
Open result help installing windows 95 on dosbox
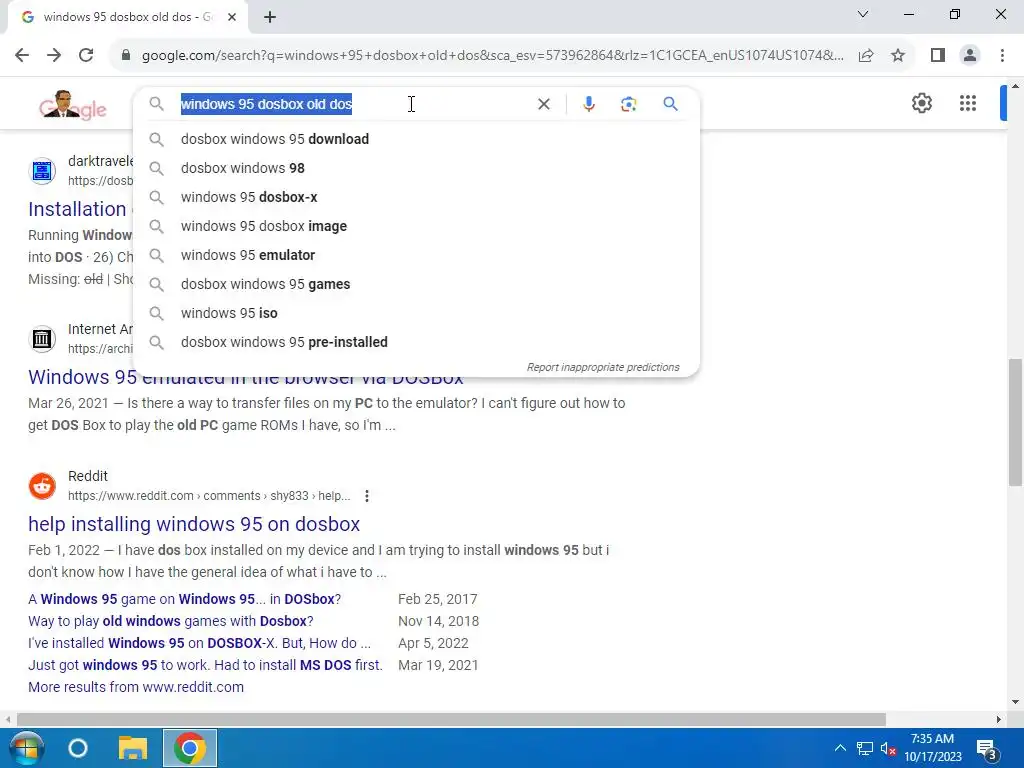point(194,524)
